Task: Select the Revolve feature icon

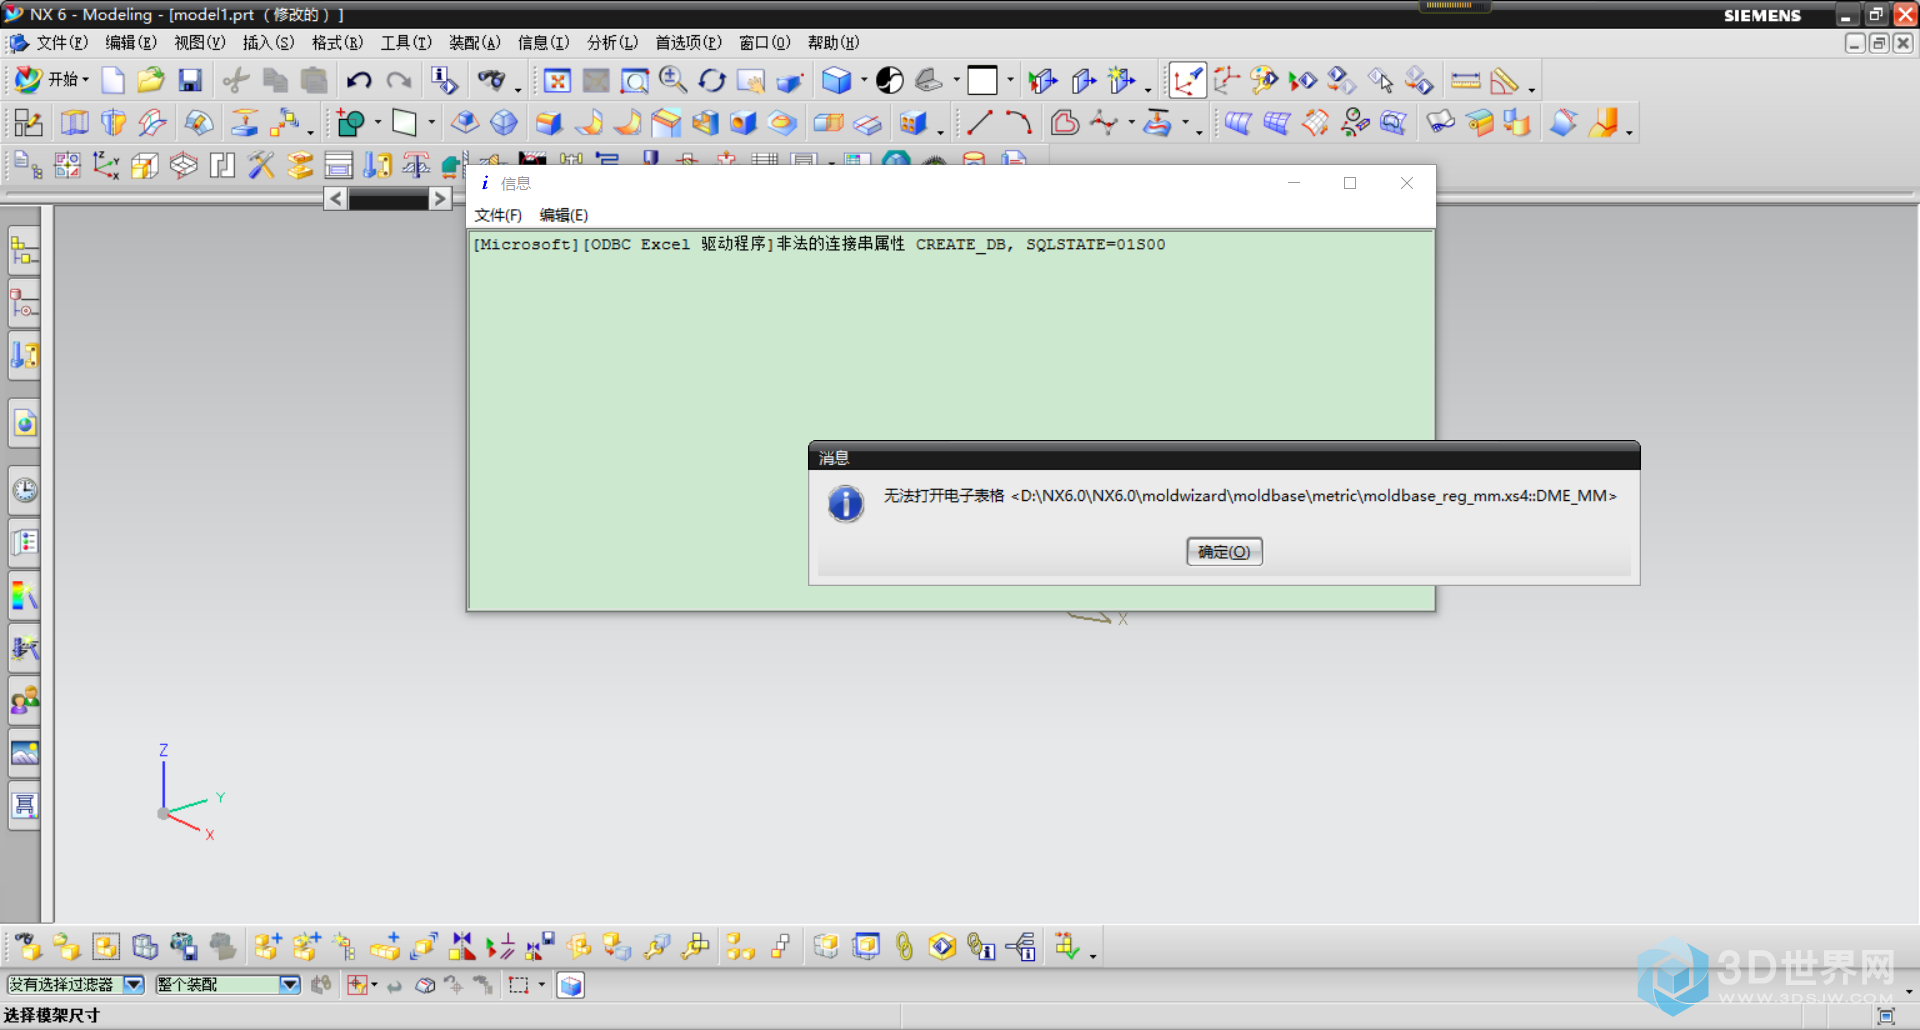Action: 113,123
